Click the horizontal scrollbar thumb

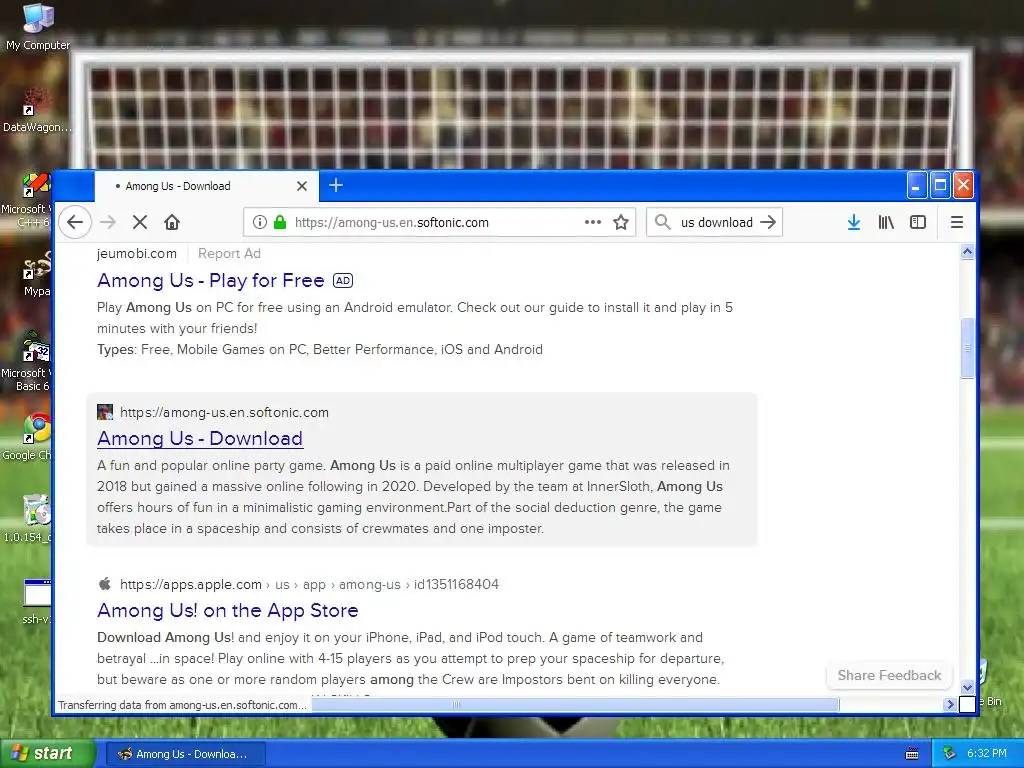click(575, 705)
